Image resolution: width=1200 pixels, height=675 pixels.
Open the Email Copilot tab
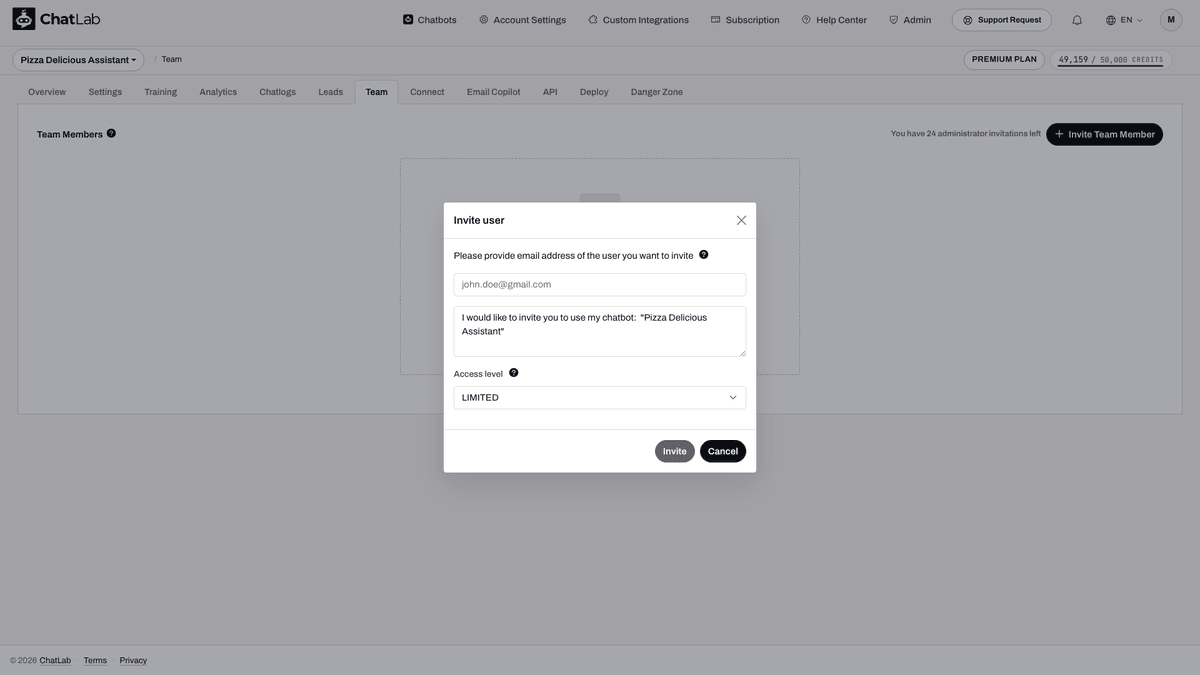coord(494,92)
